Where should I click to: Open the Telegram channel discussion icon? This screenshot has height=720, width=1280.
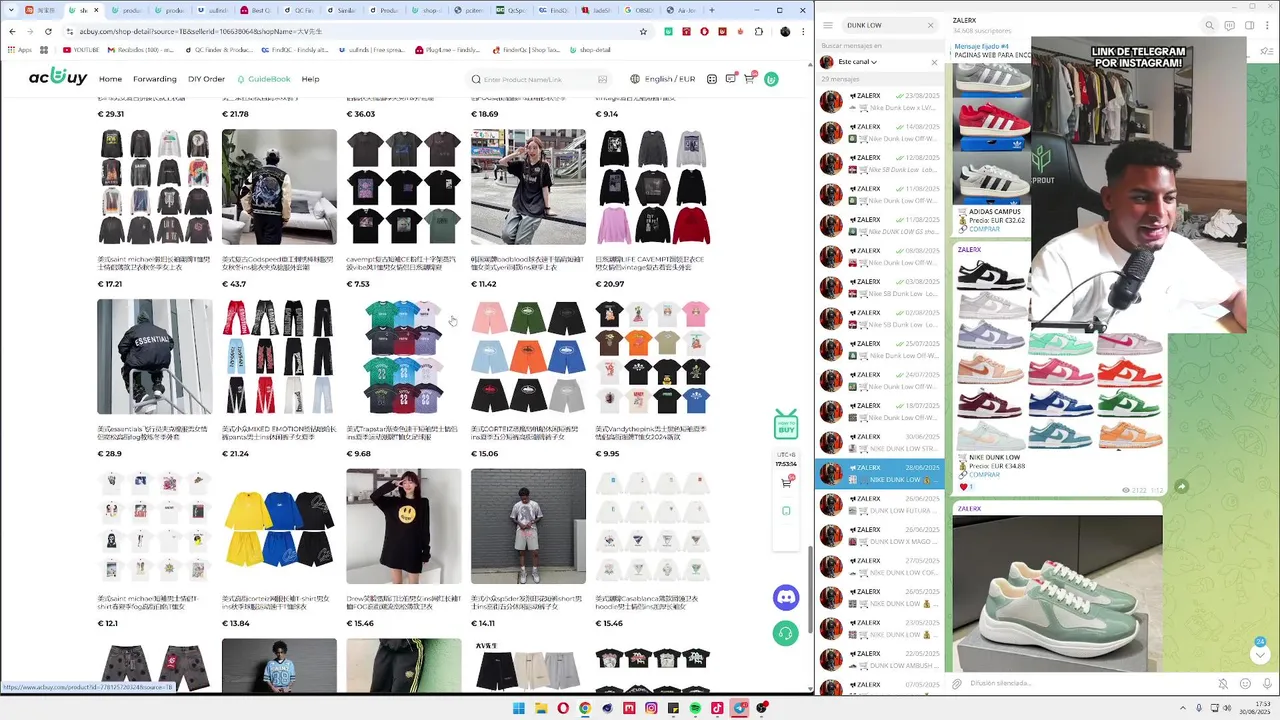coord(1229,25)
